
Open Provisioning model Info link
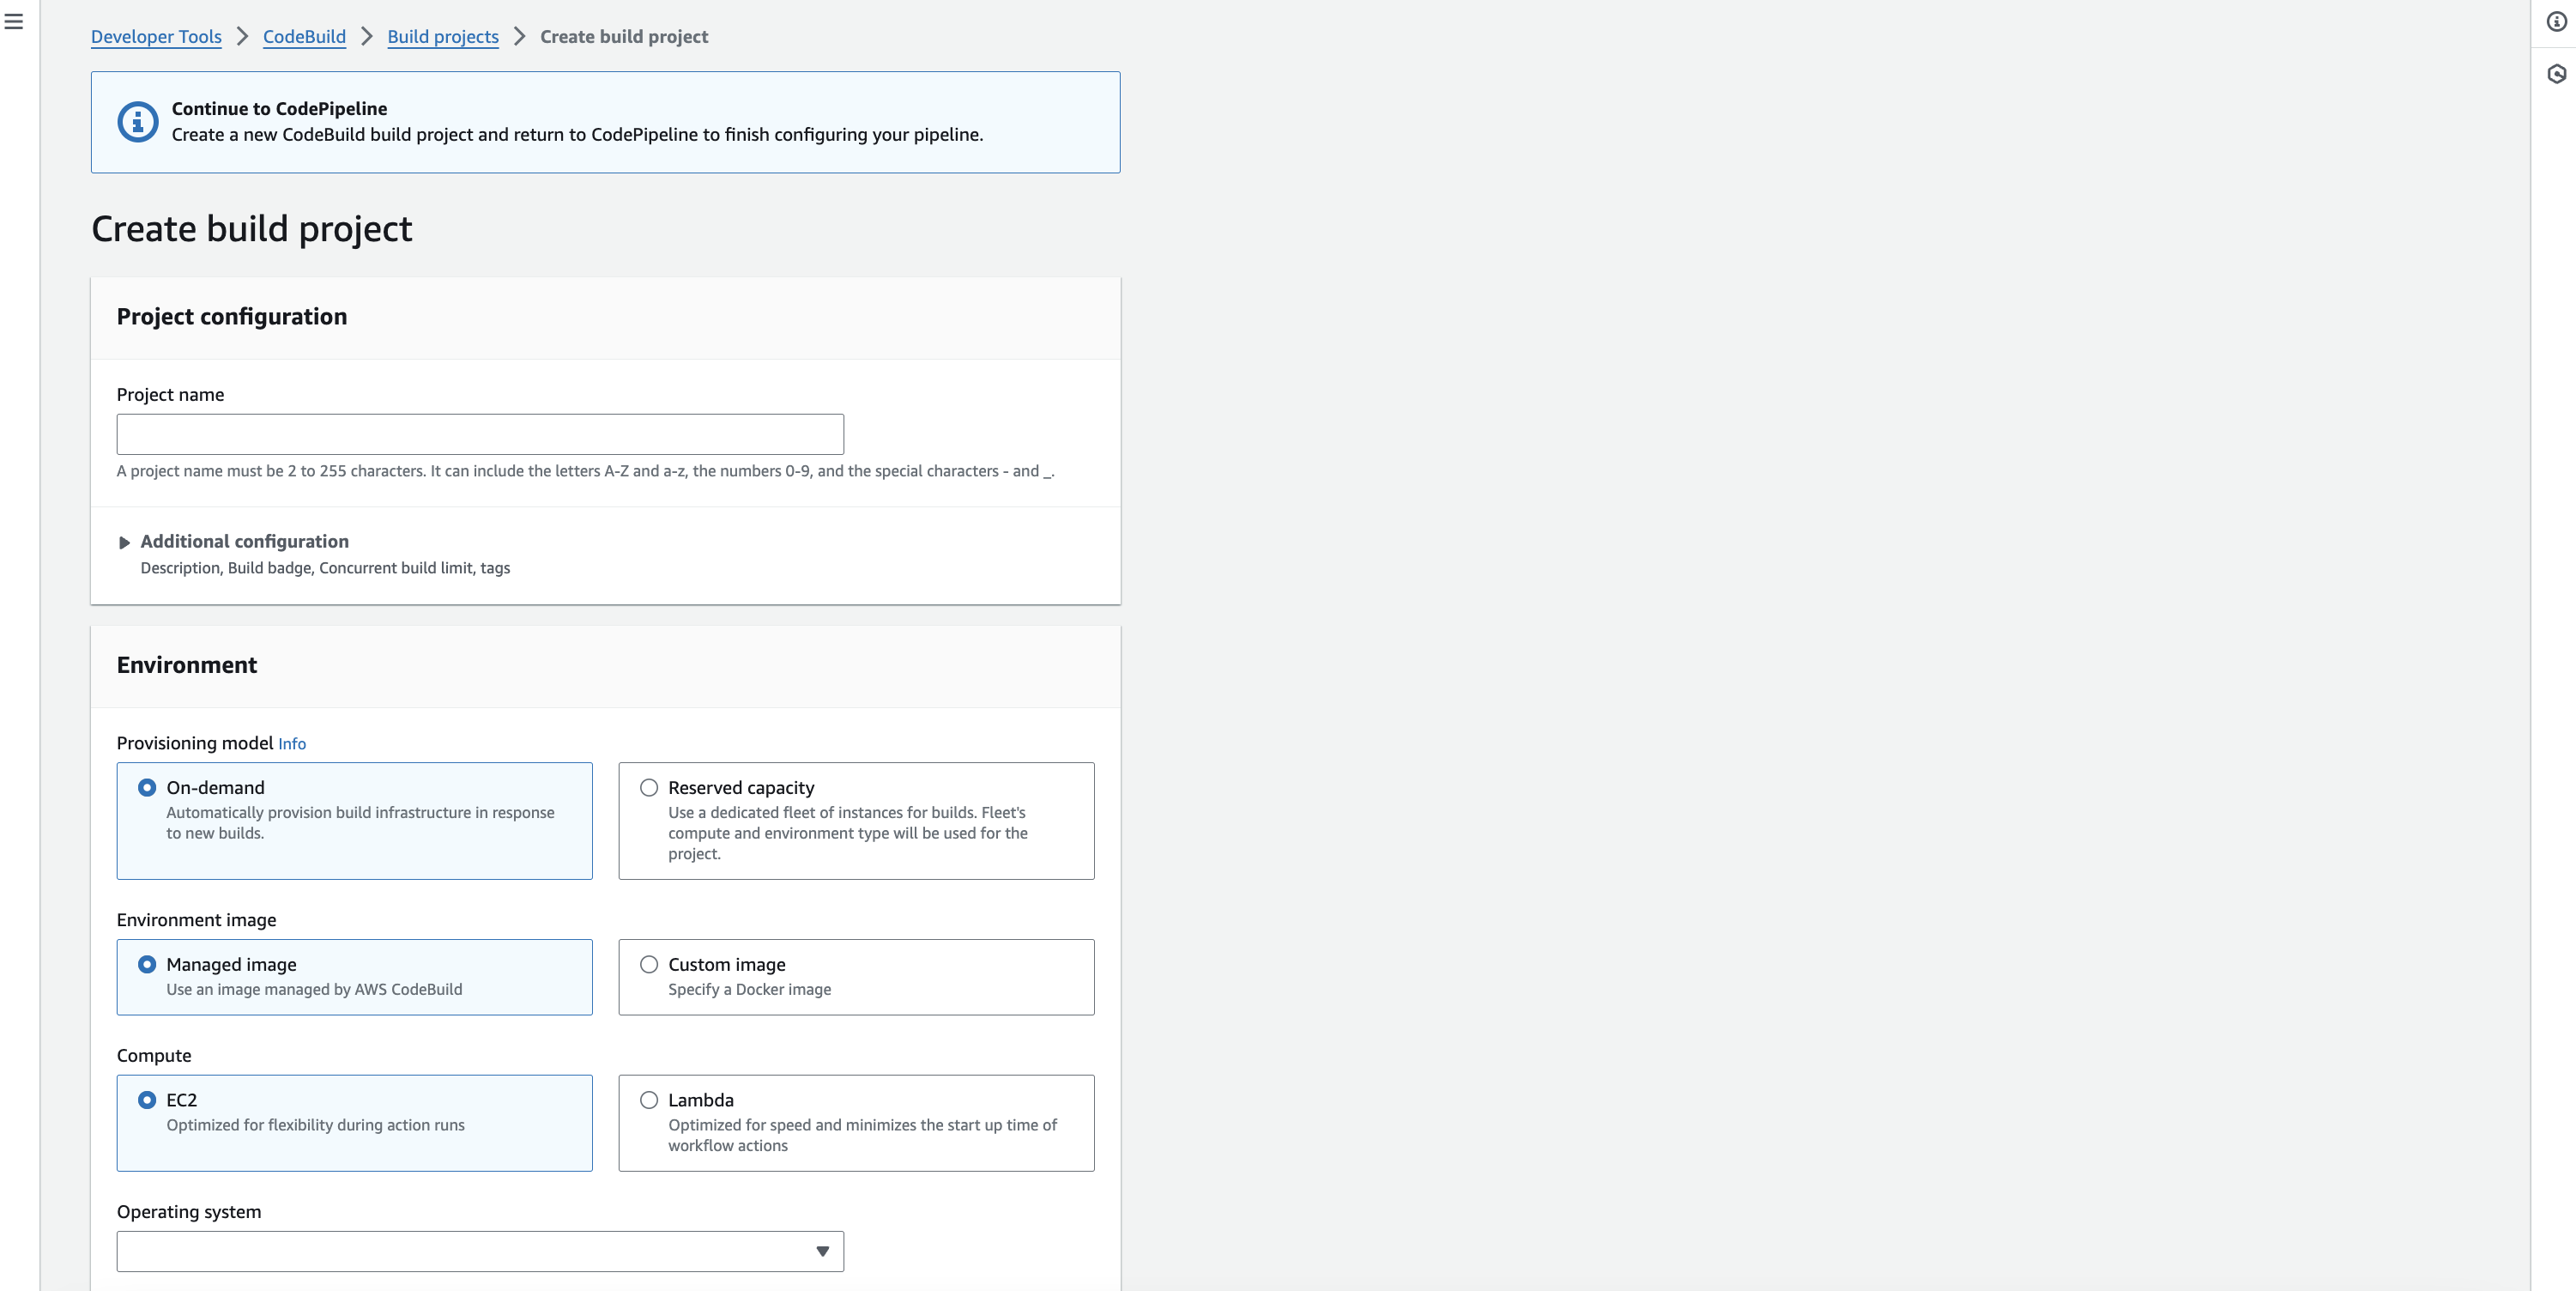(292, 744)
